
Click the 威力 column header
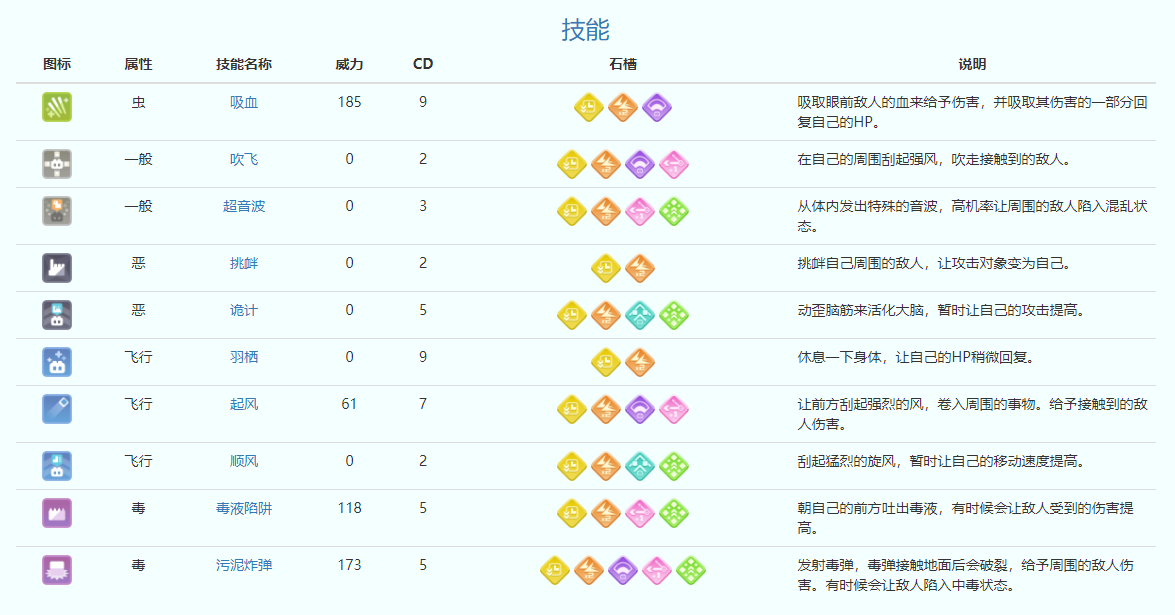click(349, 64)
